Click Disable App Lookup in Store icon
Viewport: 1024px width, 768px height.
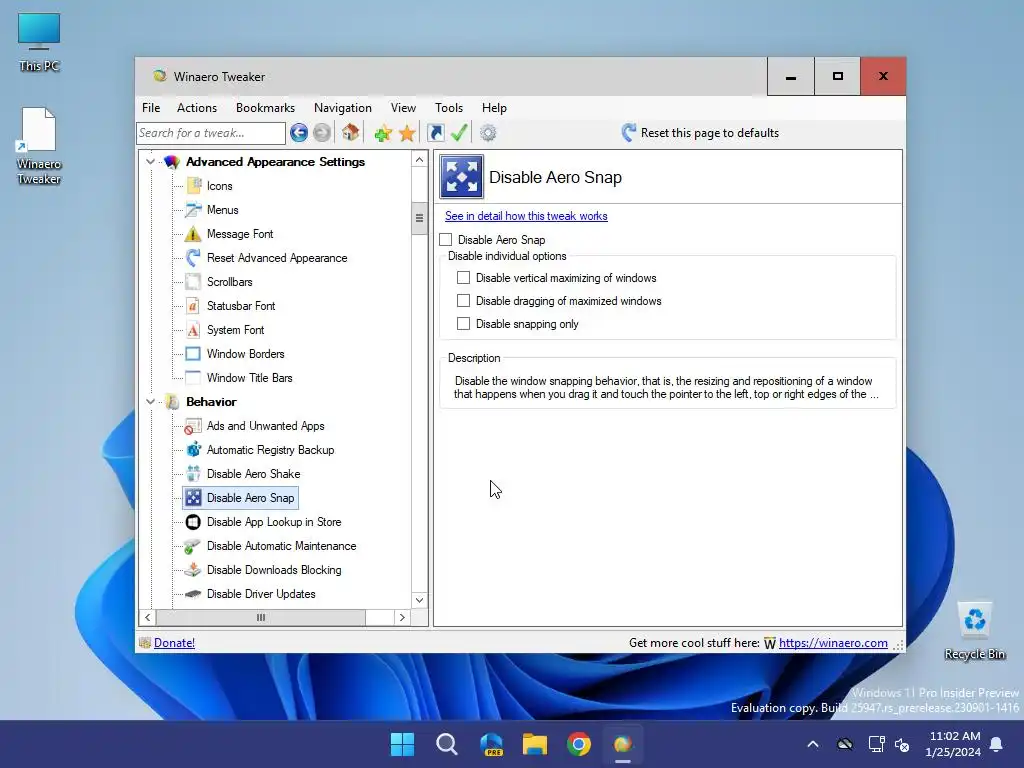tap(193, 522)
